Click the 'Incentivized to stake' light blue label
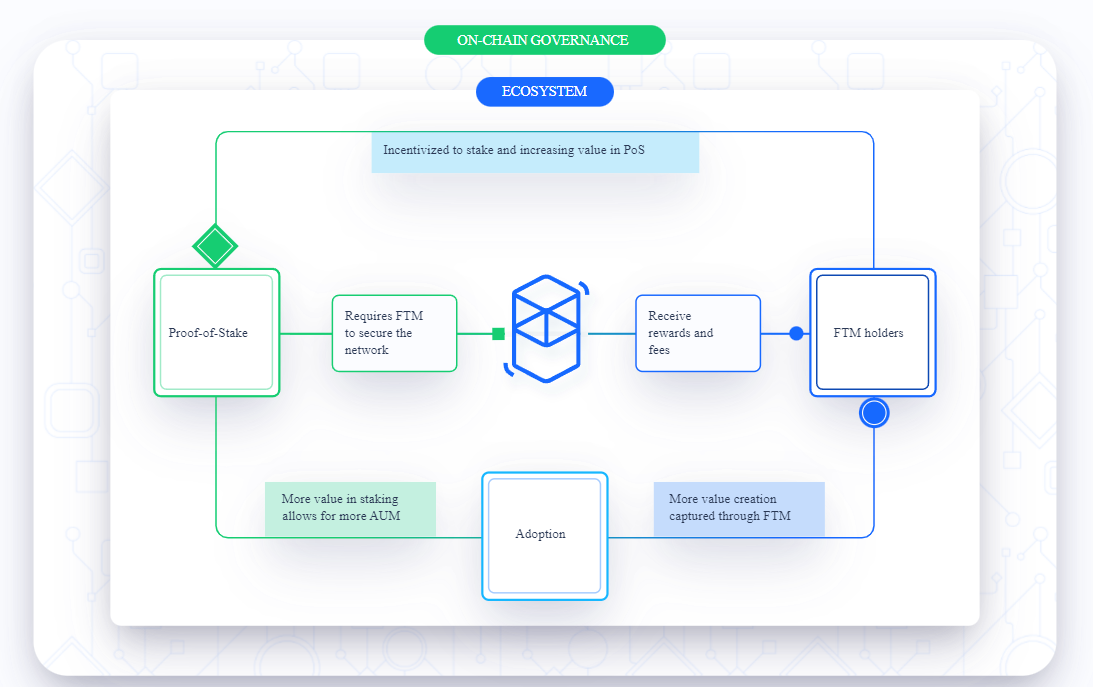 coord(534,151)
